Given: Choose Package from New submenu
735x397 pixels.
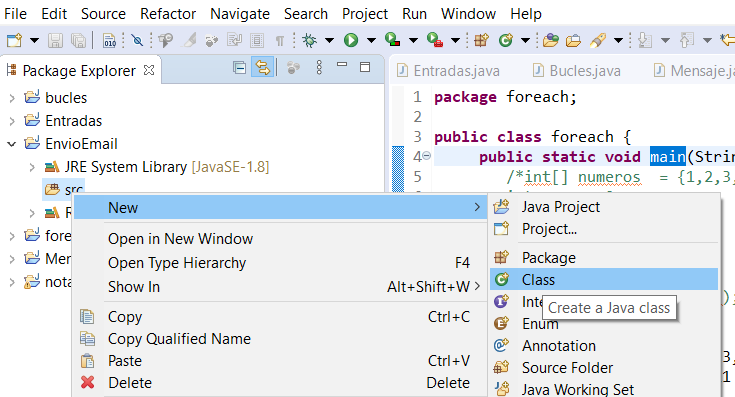Looking at the screenshot, I should [x=604, y=258].
